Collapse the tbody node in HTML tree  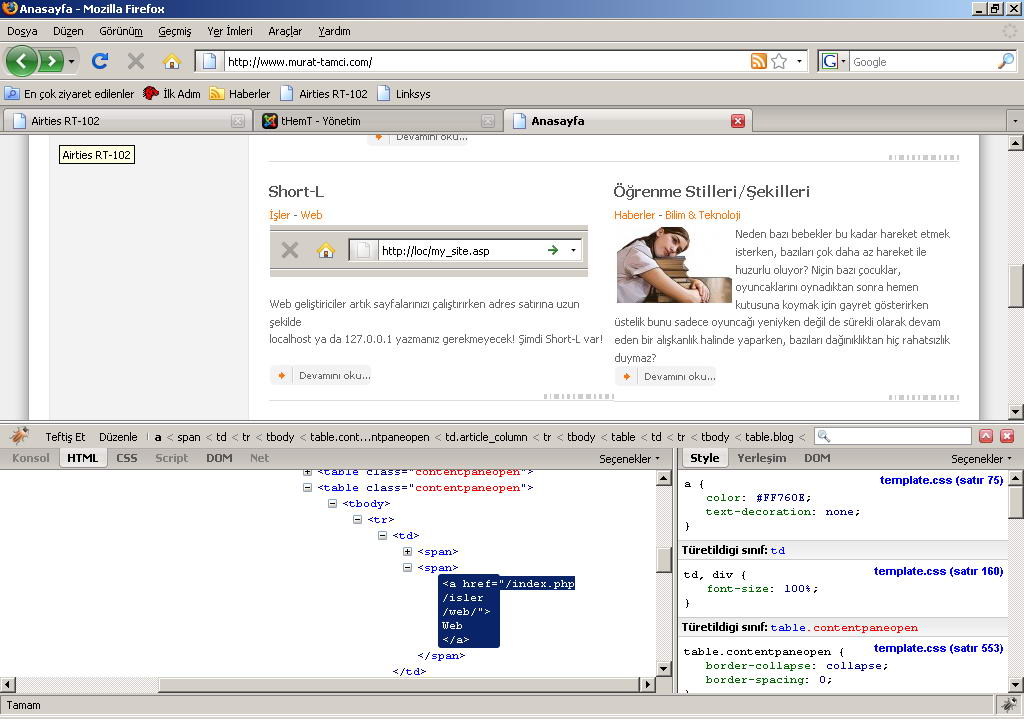[334, 504]
